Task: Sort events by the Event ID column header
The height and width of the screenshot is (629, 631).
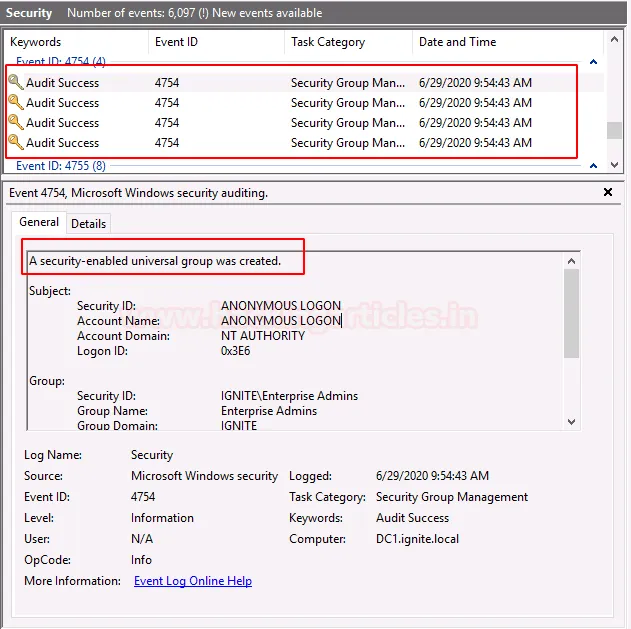Action: click(176, 42)
